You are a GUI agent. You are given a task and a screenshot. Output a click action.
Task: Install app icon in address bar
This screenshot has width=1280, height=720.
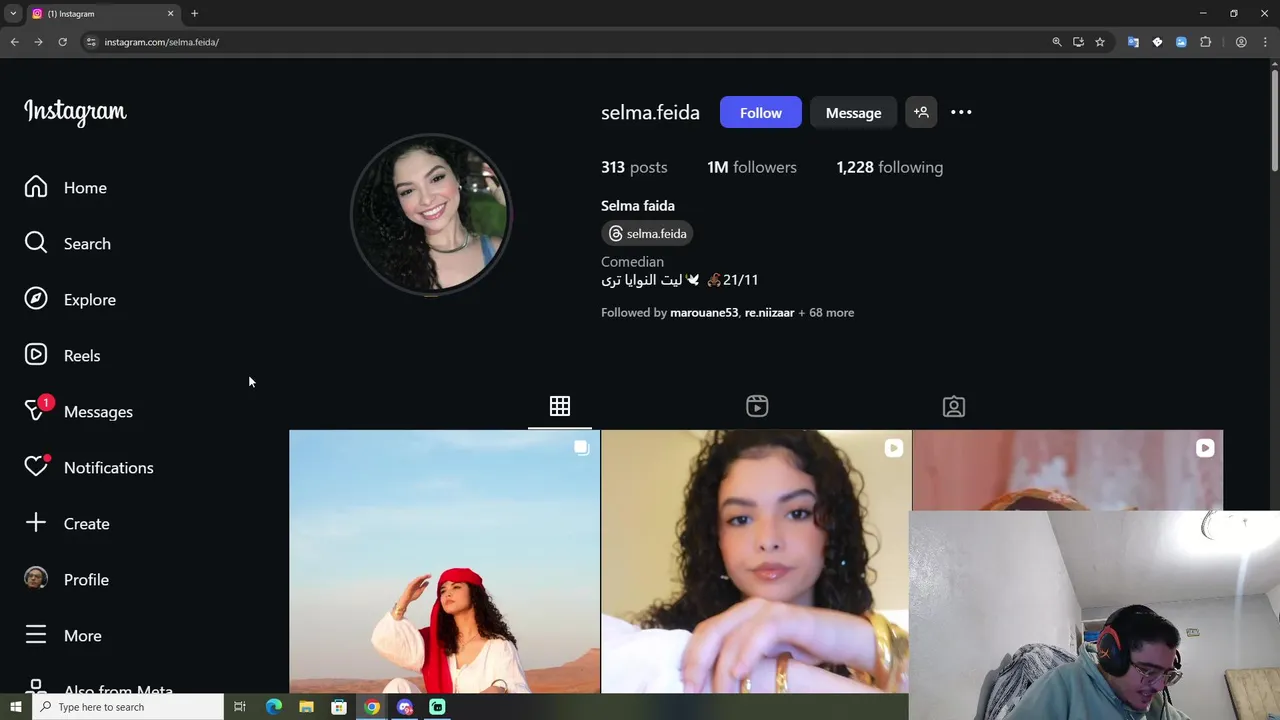coord(1078,42)
